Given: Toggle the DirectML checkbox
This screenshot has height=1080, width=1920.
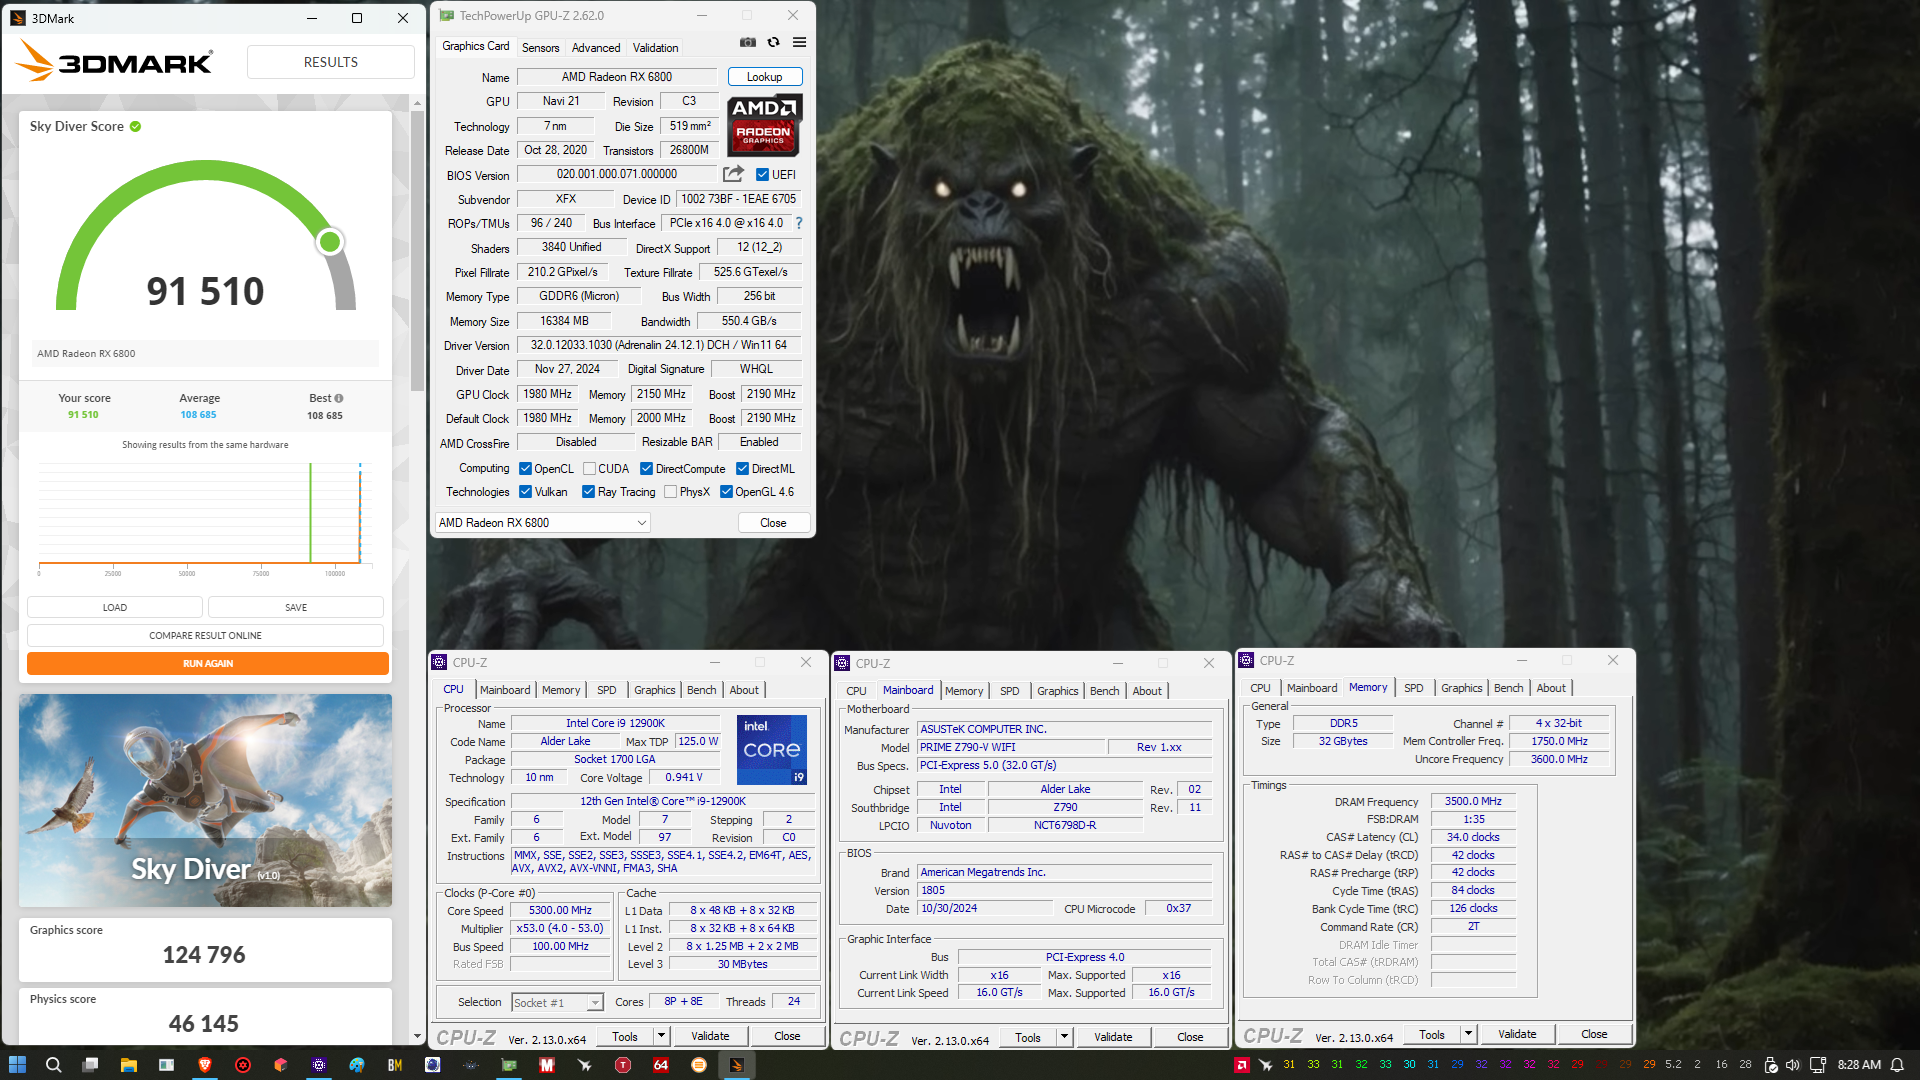Looking at the screenshot, I should (743, 468).
